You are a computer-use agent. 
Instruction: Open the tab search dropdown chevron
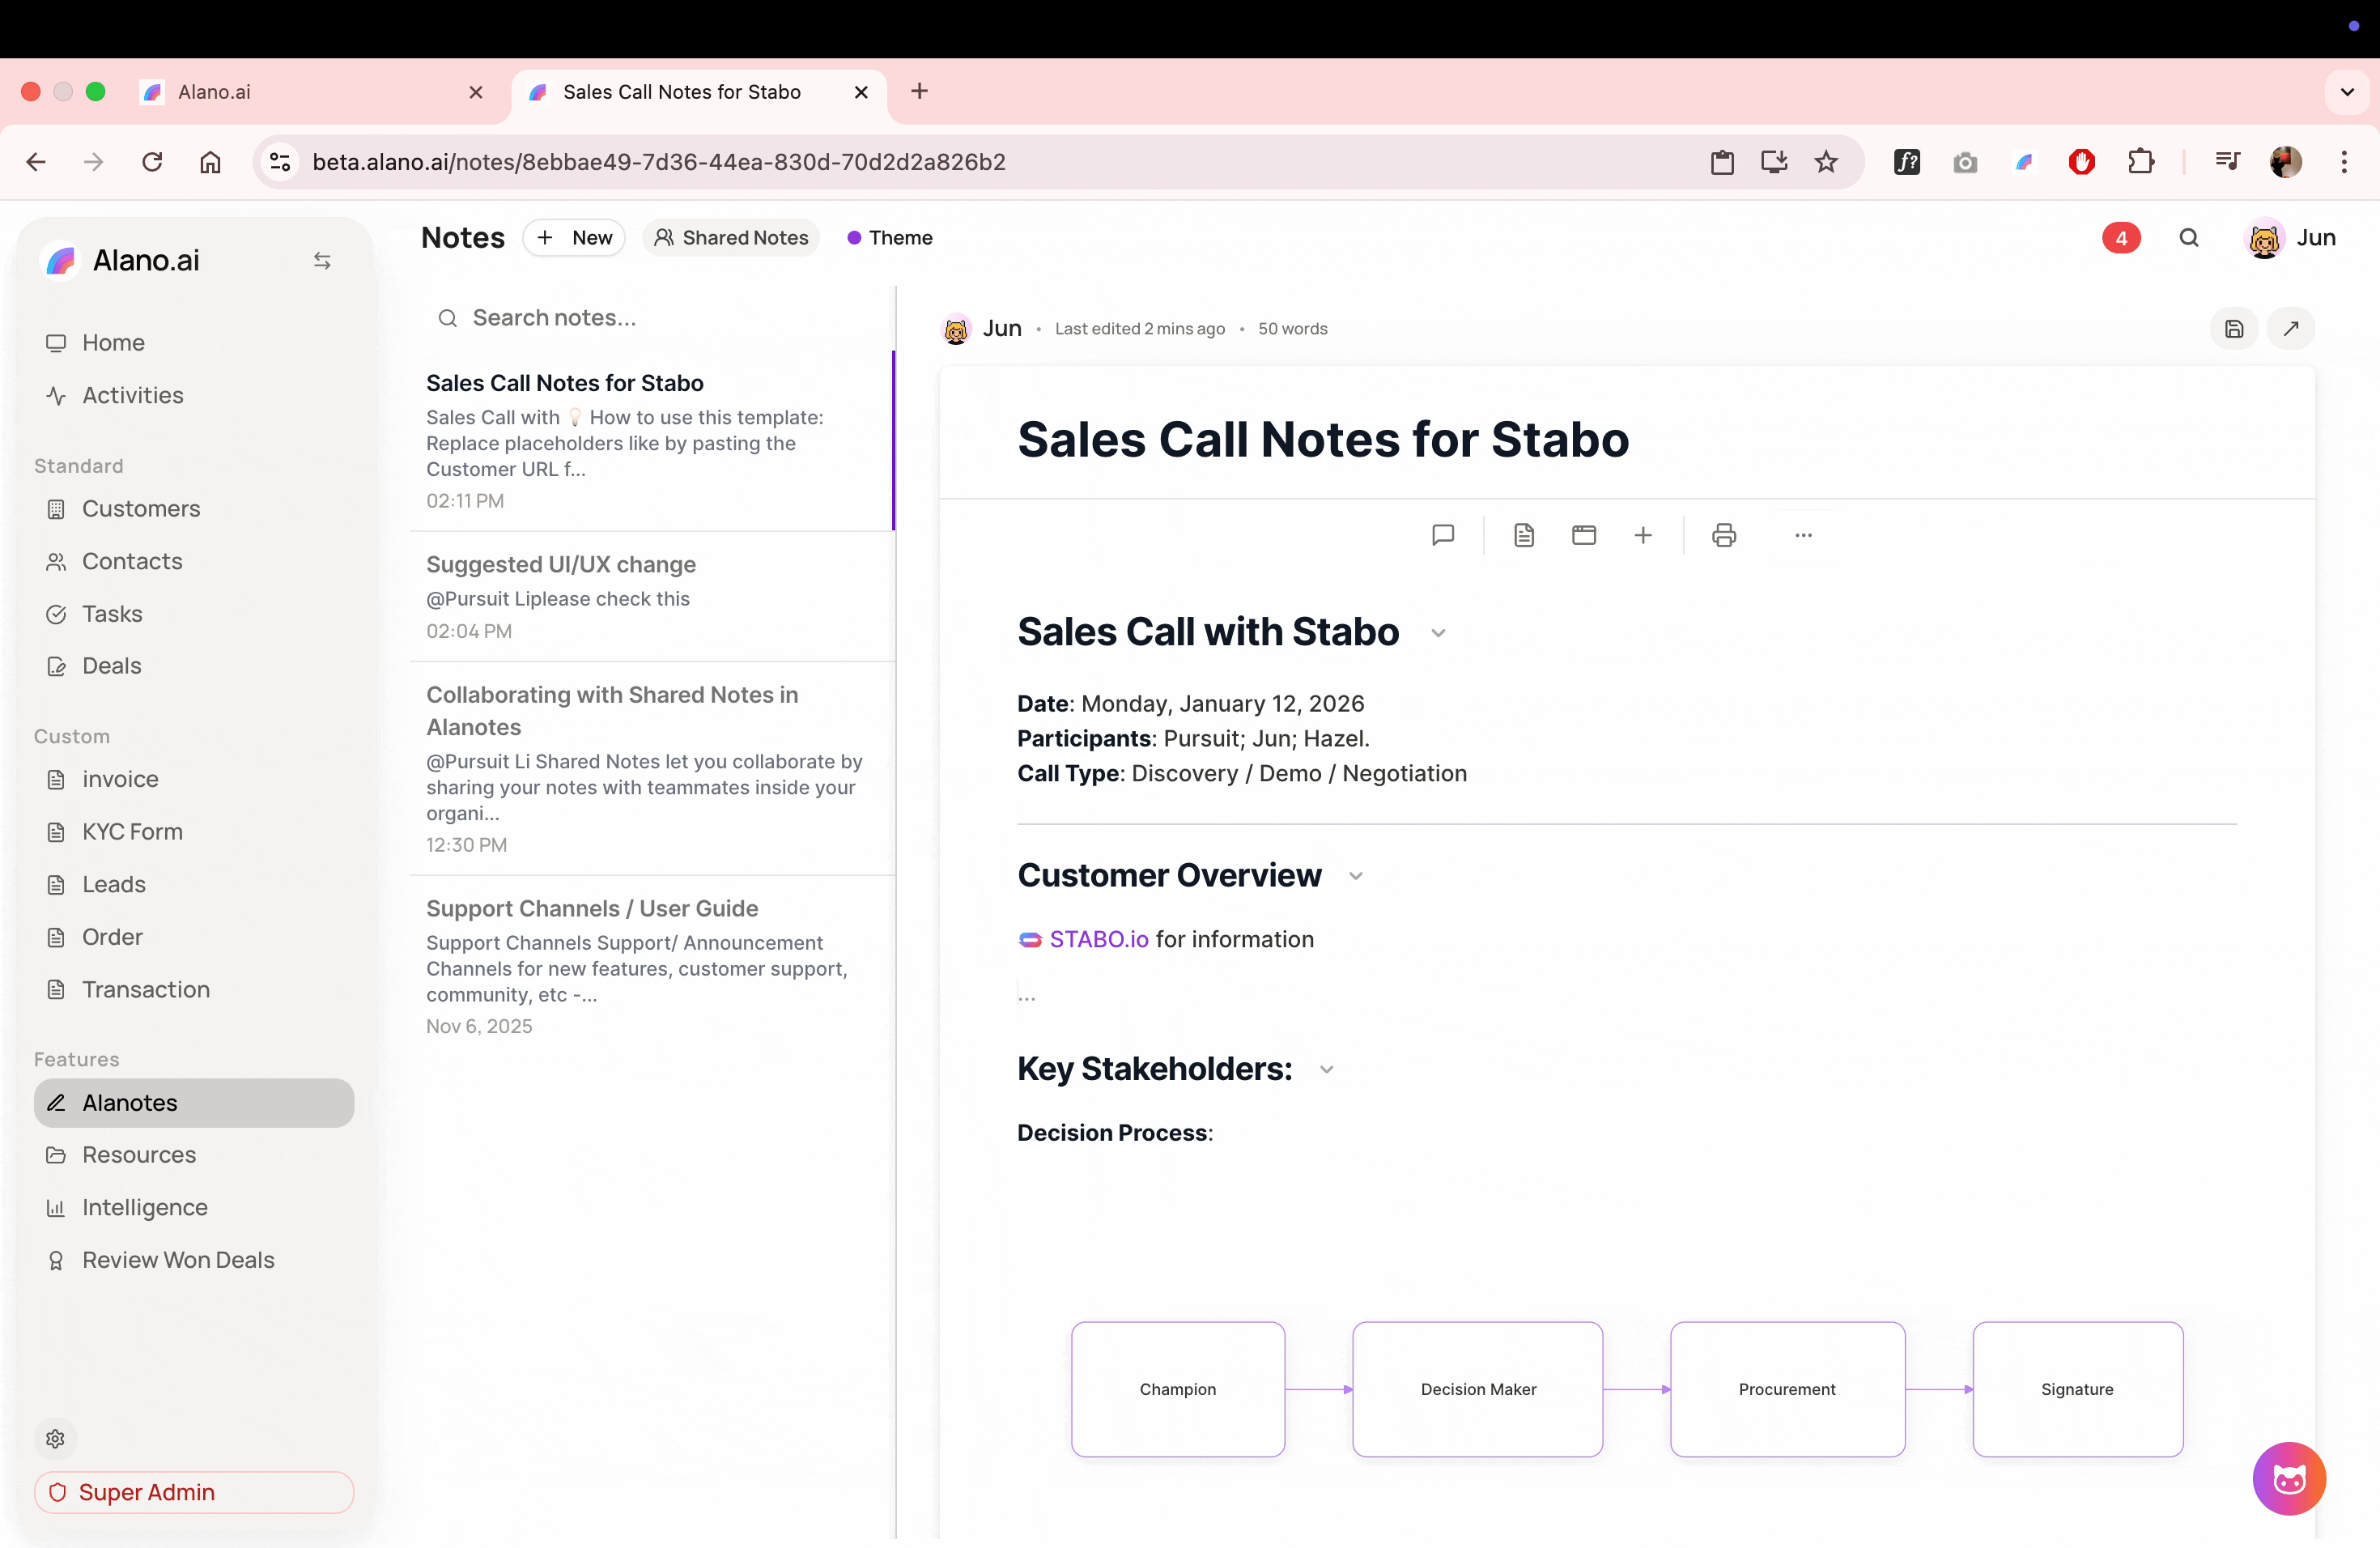[x=2347, y=92]
